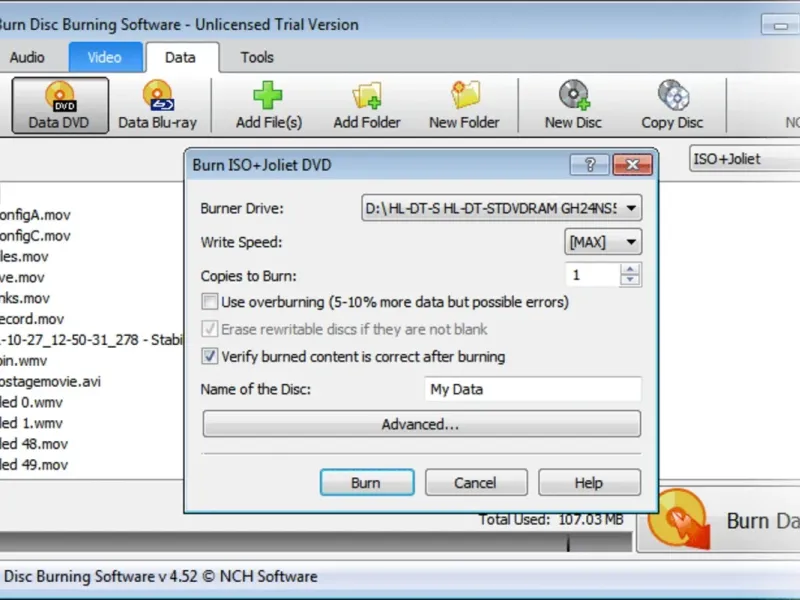Select the file ending in led 49.mov

34,465
